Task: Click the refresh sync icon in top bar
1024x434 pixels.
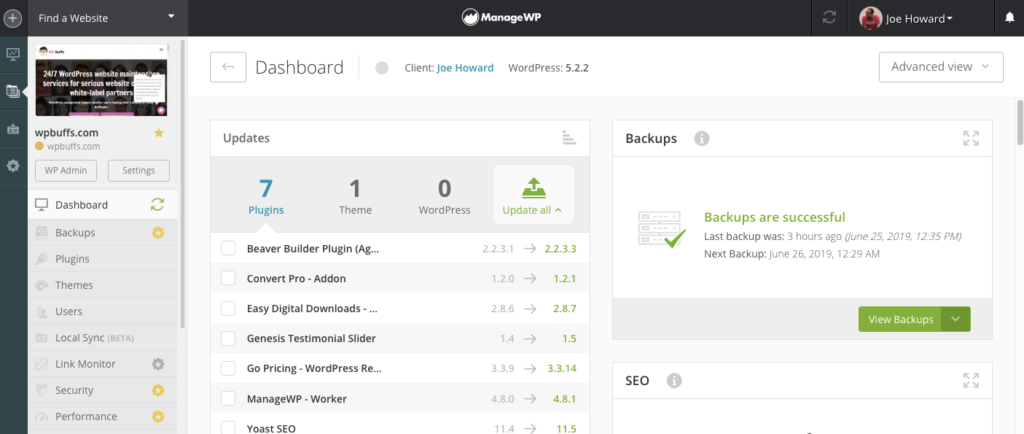Action: 829,18
